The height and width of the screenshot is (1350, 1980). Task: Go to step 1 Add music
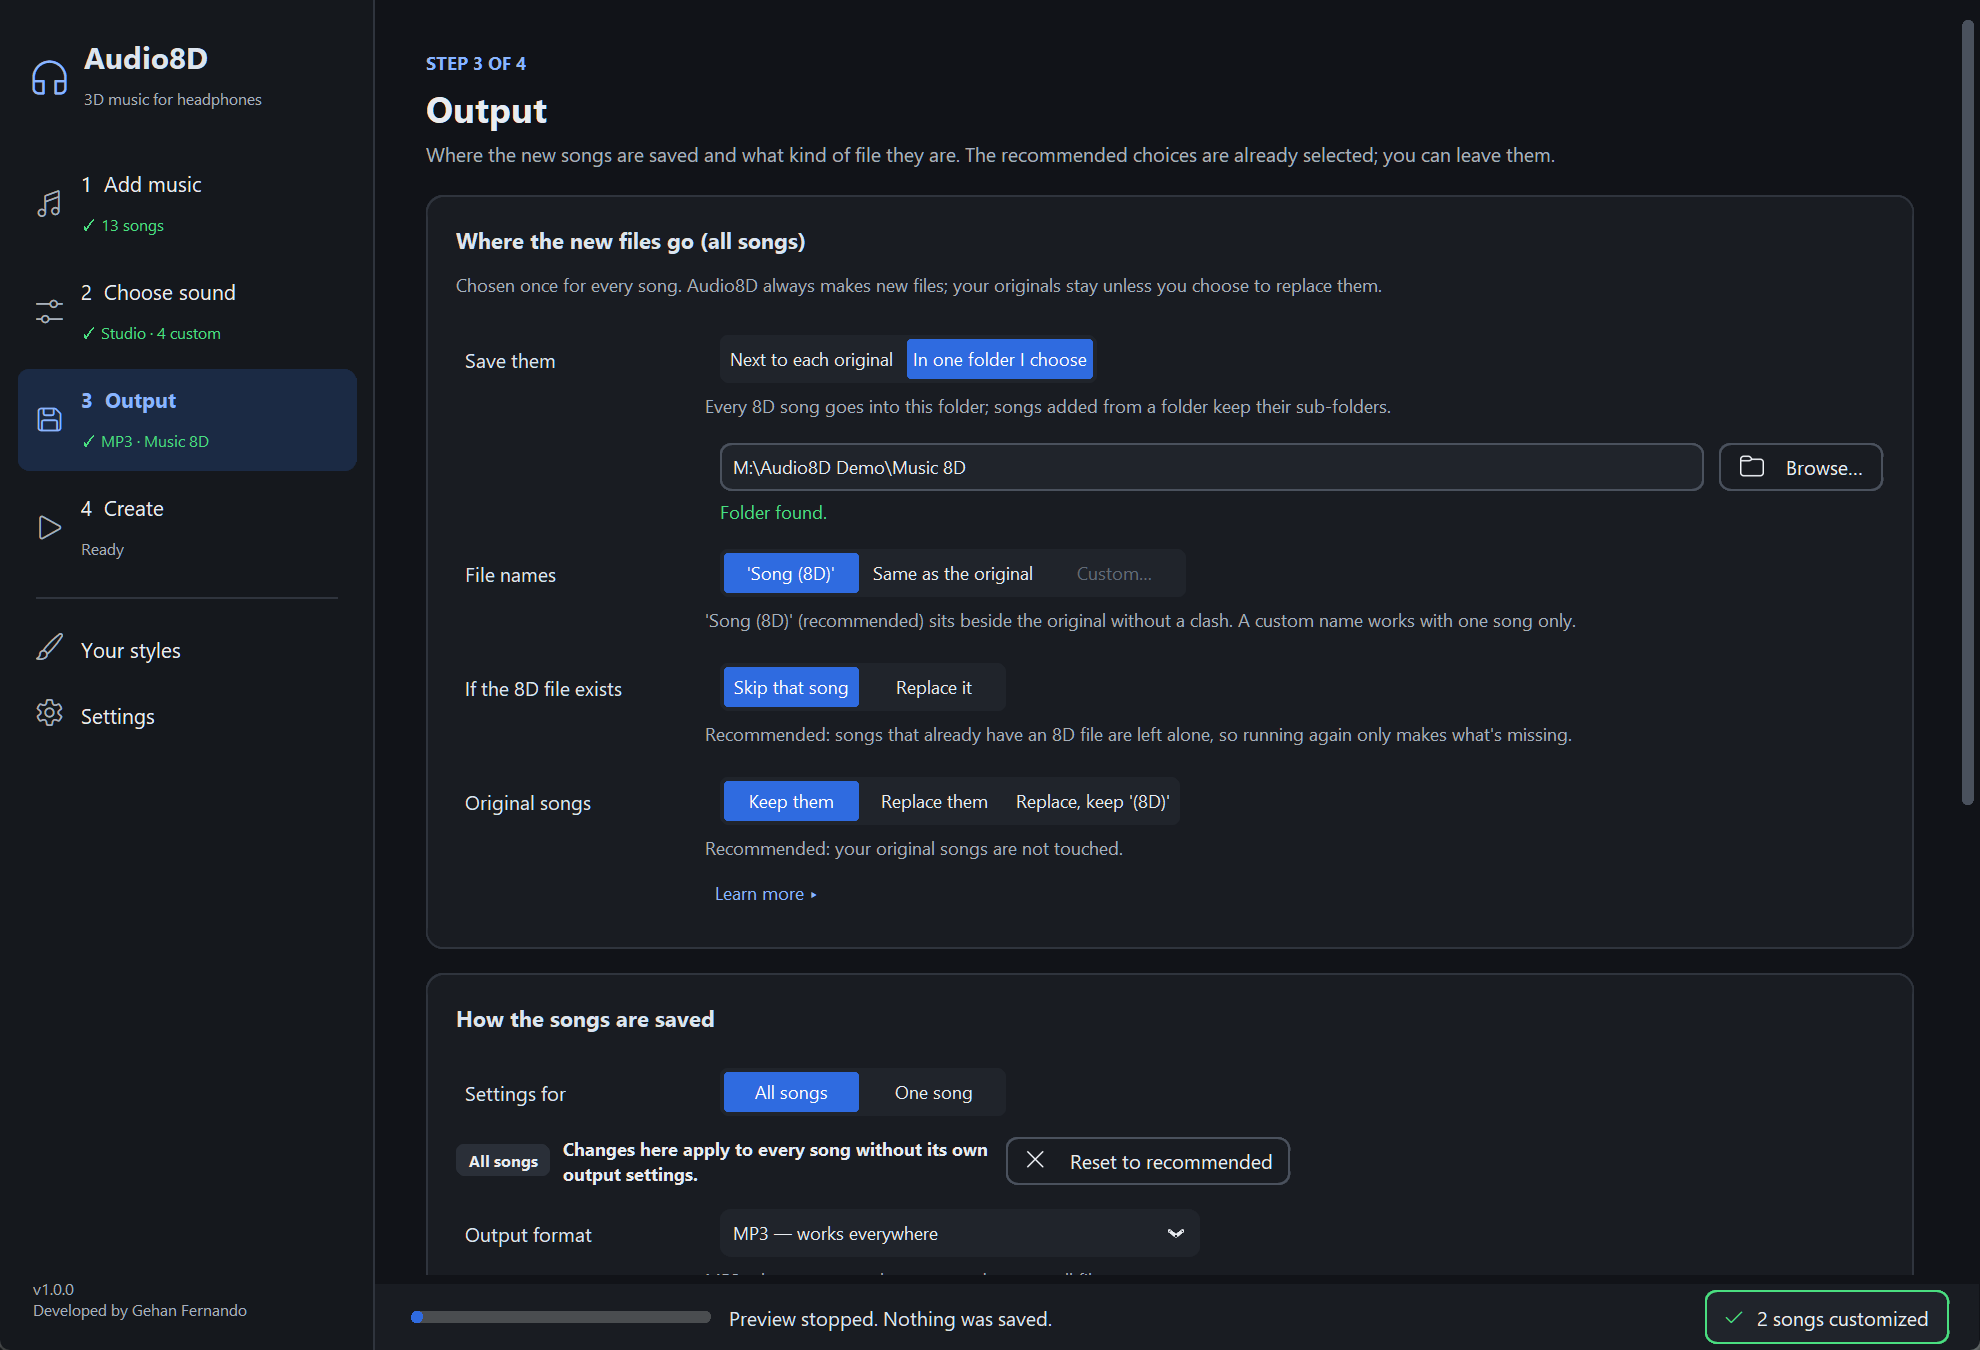pyautogui.click(x=187, y=204)
